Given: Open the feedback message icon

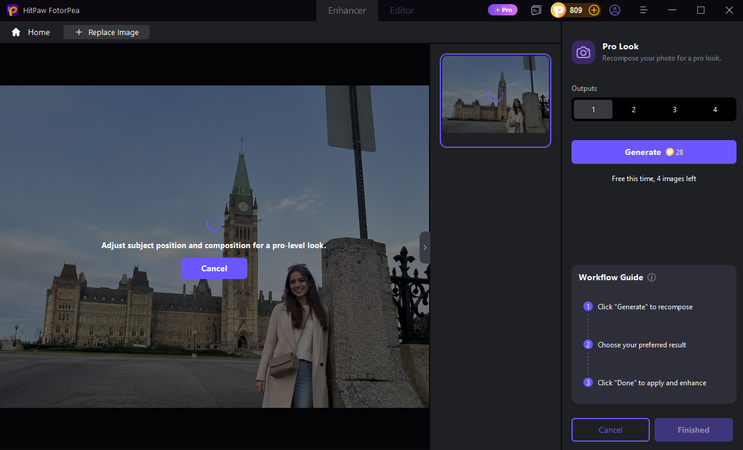Looking at the screenshot, I should [x=536, y=10].
